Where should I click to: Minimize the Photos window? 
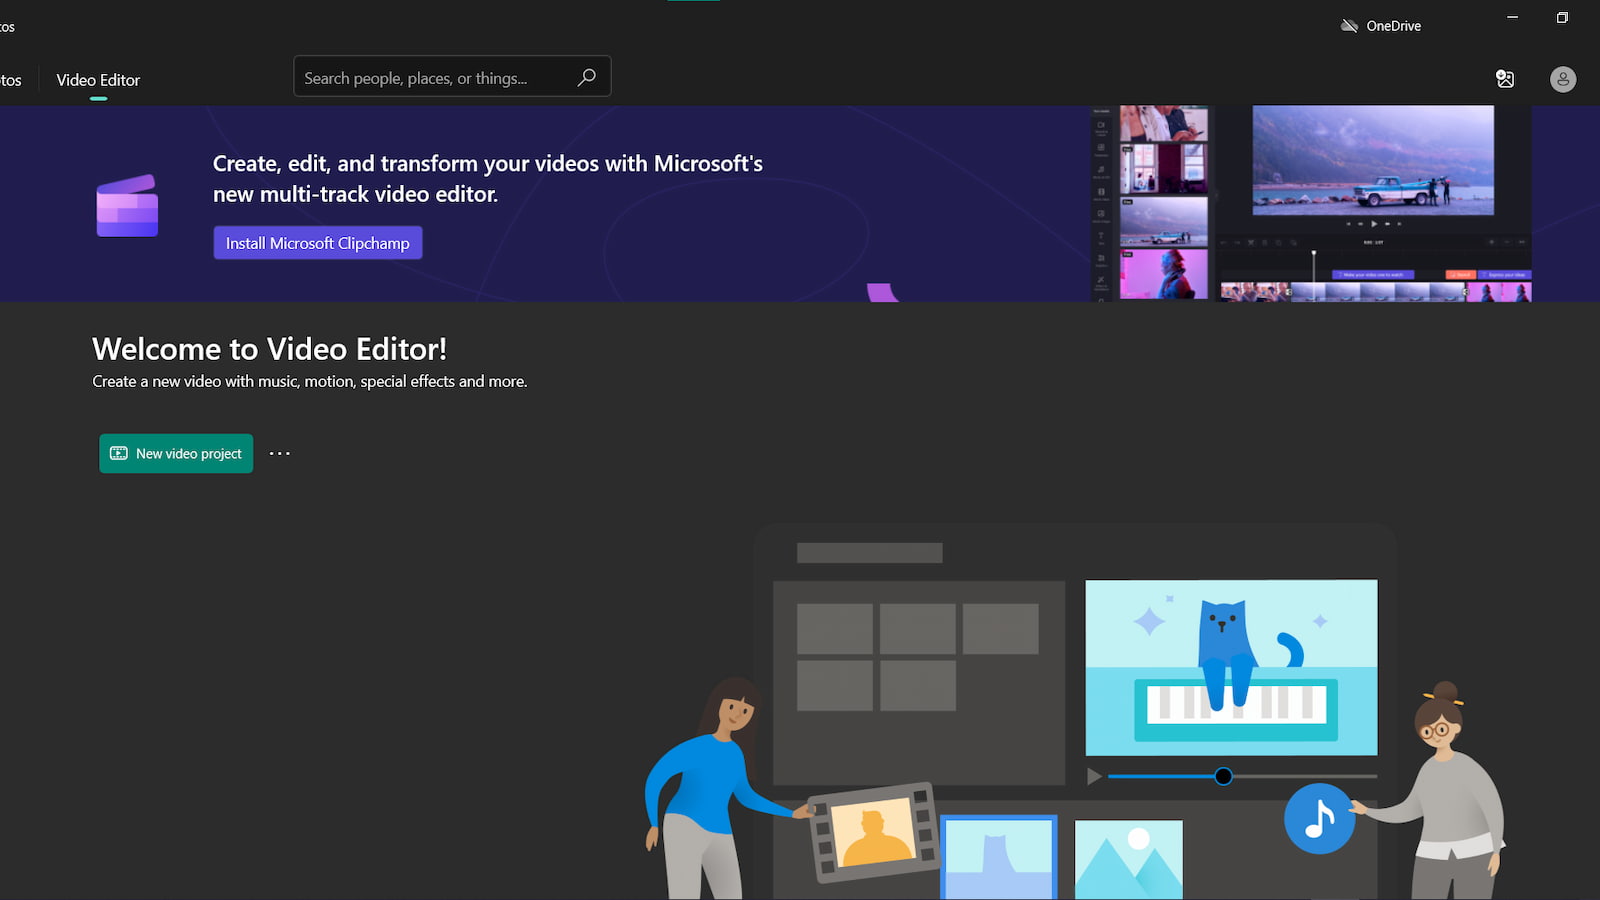coord(1512,17)
